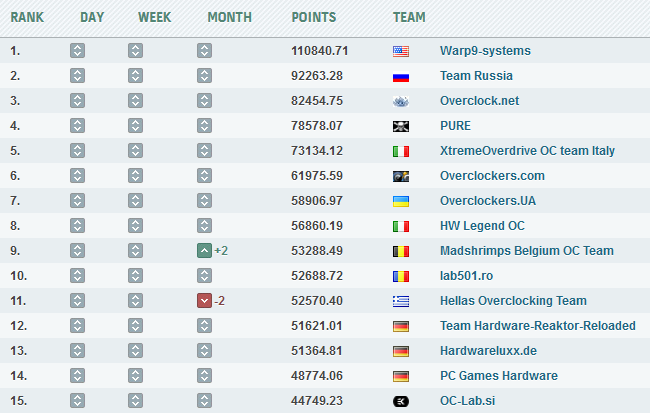
Task: Click week change icon for rank 12
Action: click(136, 326)
